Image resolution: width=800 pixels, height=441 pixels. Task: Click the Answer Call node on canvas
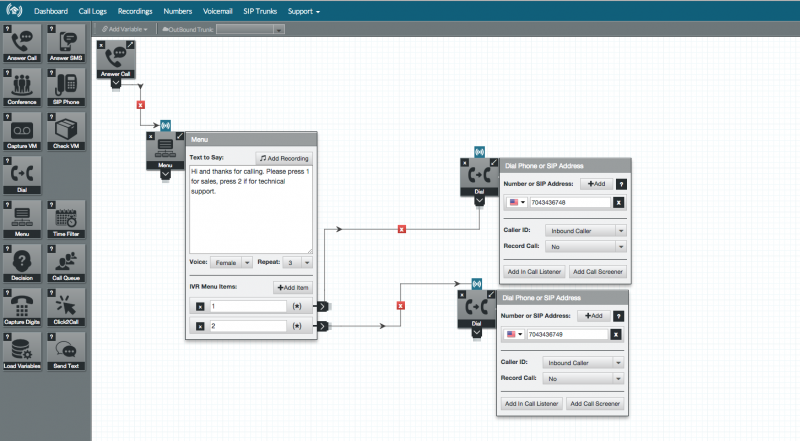point(116,60)
